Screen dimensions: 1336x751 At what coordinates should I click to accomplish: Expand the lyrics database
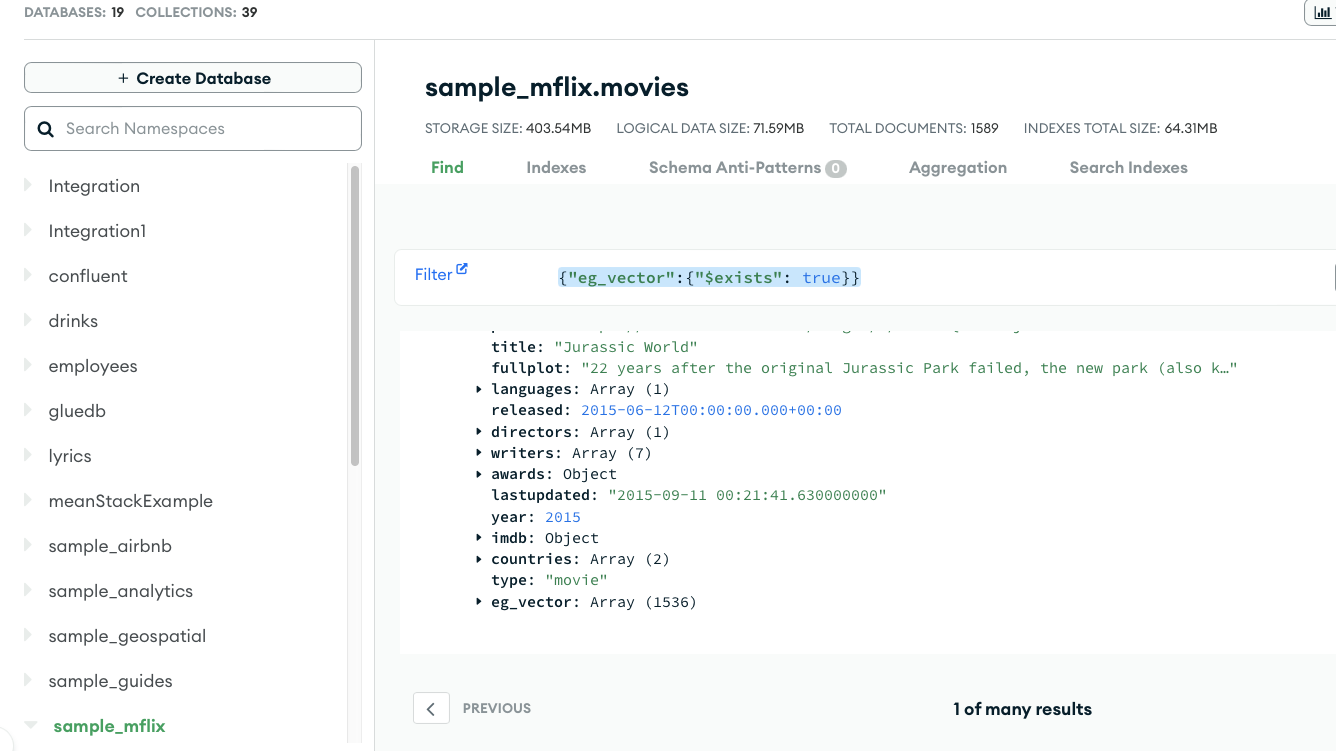pos(28,455)
